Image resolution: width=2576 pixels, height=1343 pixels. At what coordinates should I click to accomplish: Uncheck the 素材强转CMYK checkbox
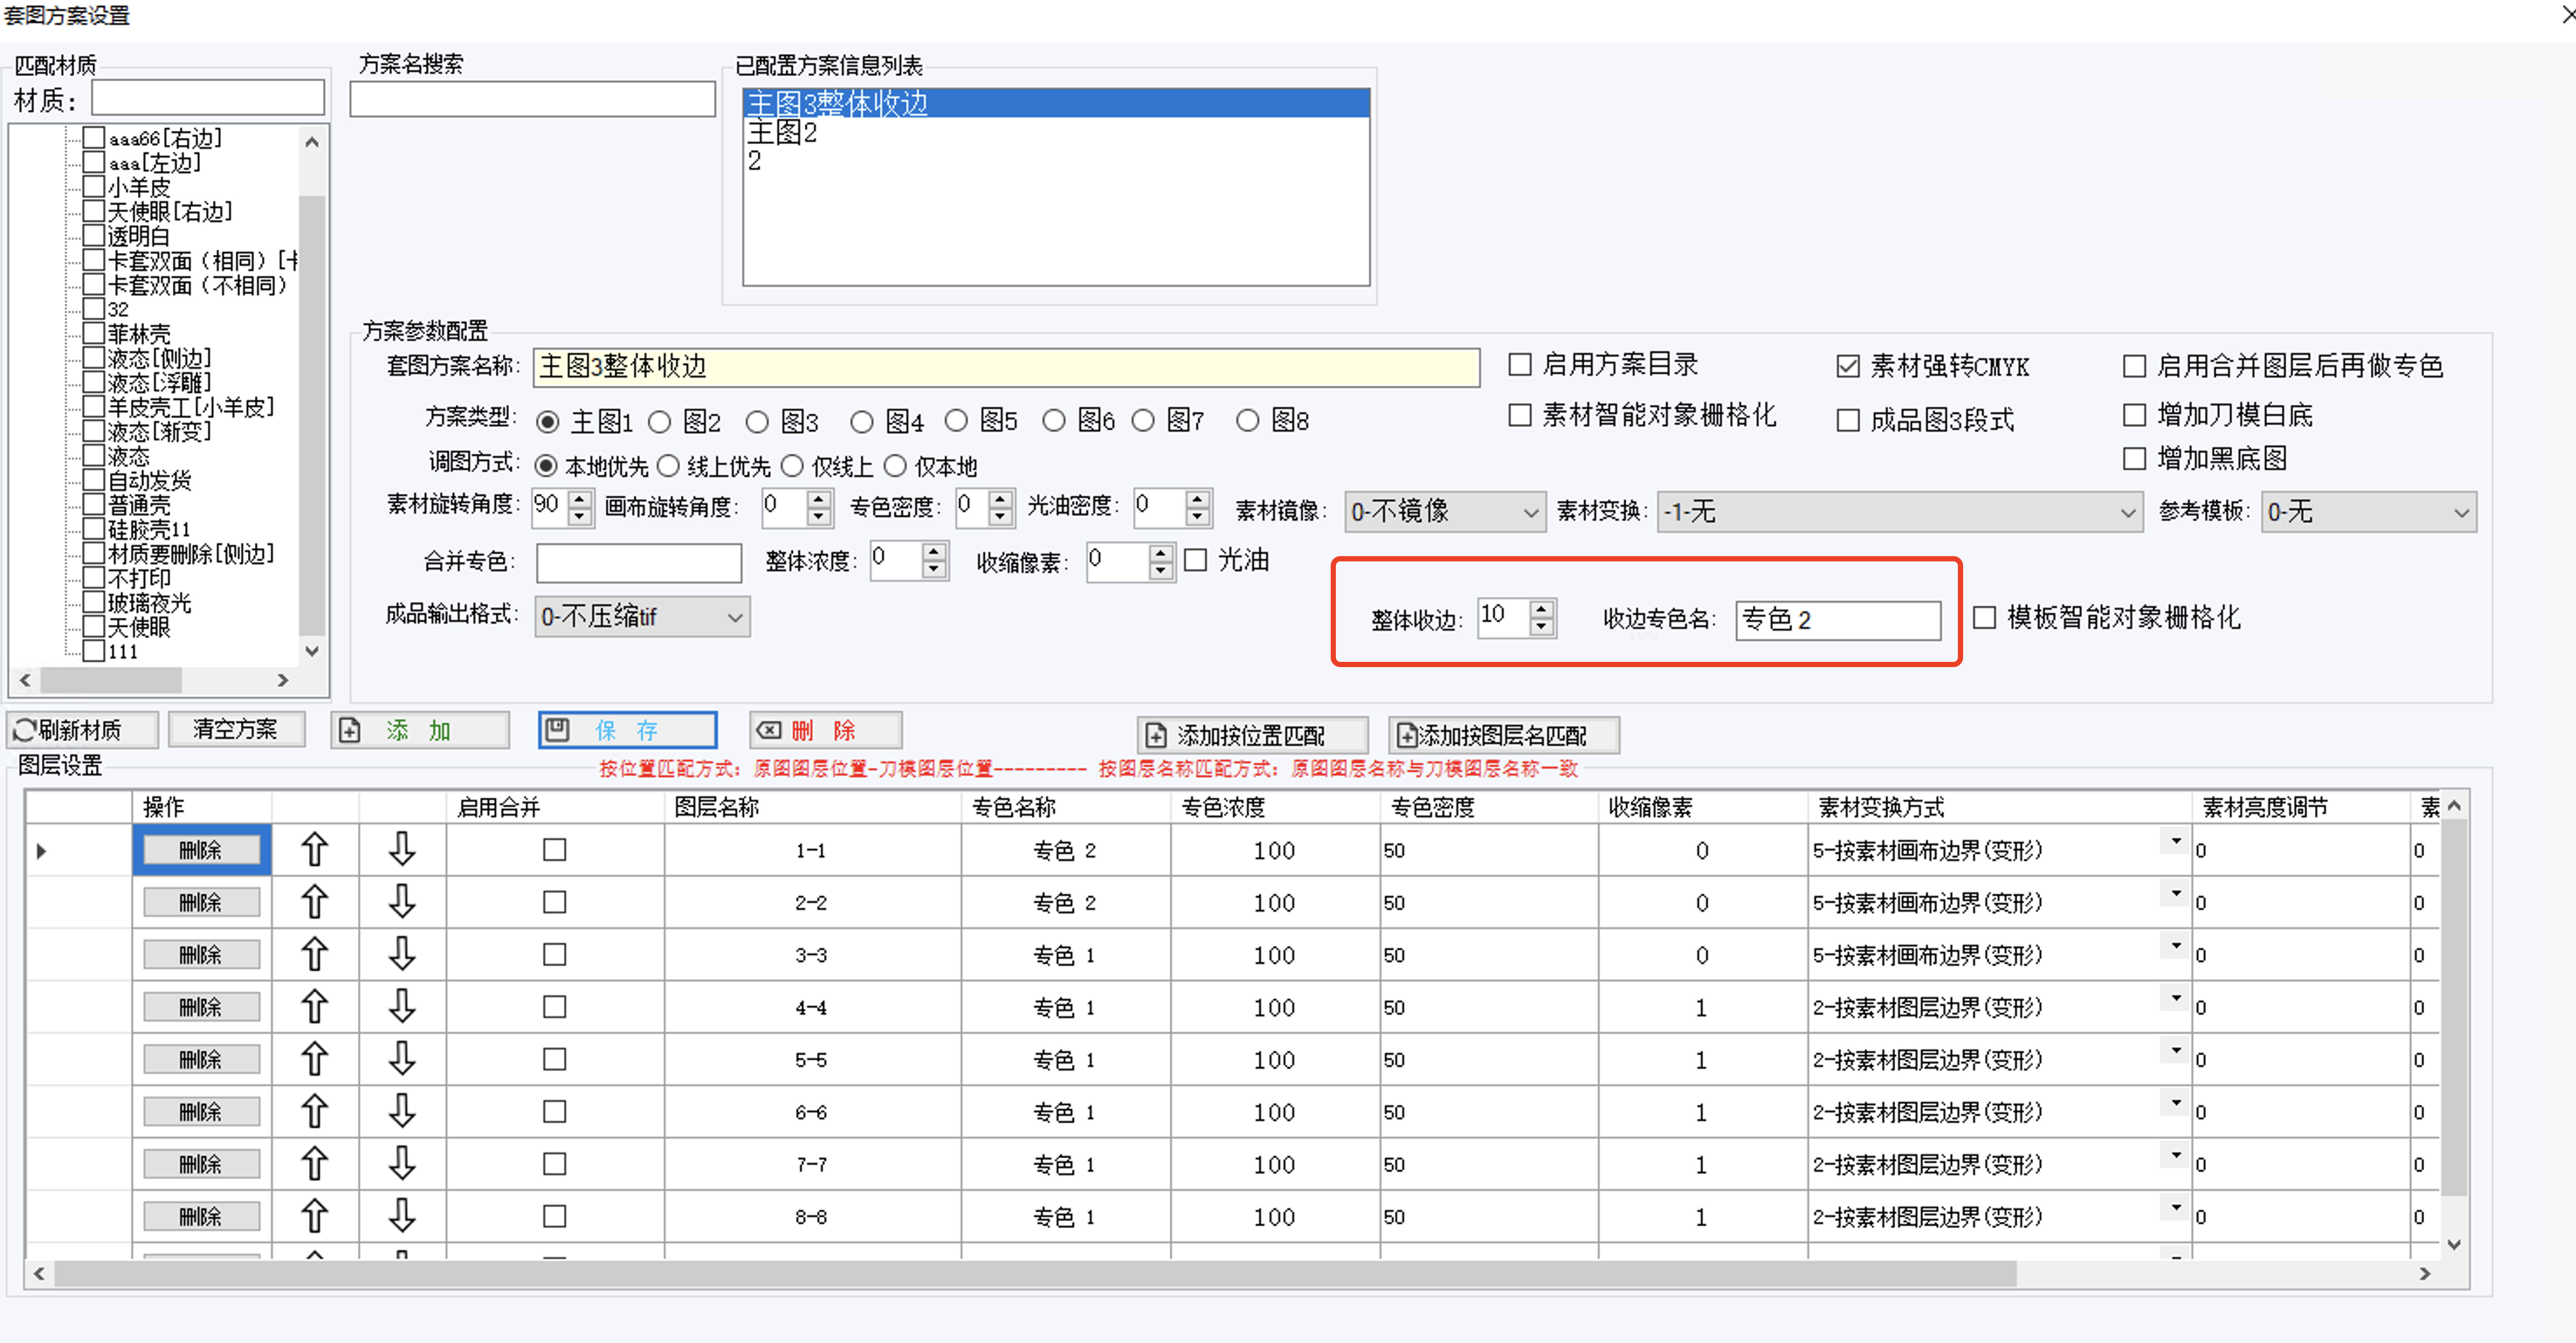click(1848, 366)
